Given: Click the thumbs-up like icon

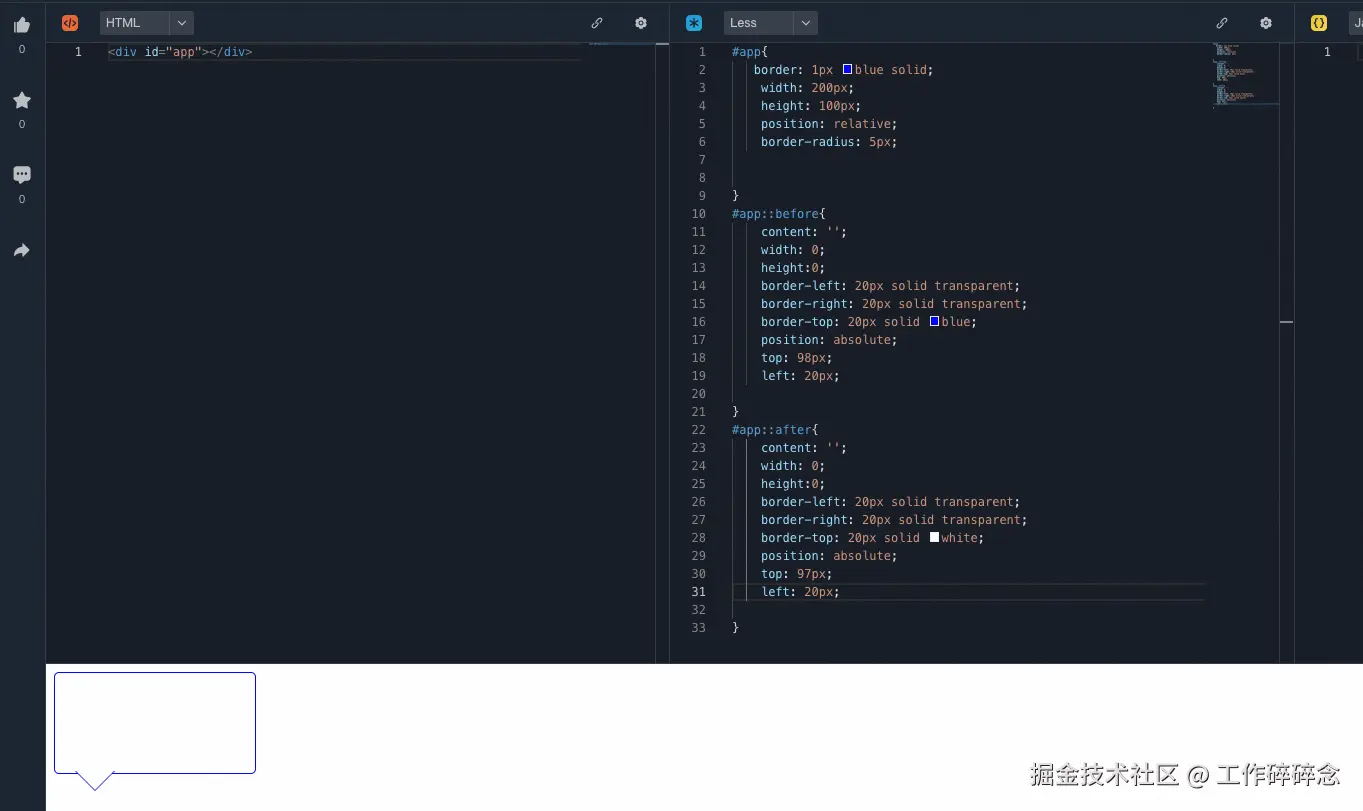Looking at the screenshot, I should pyautogui.click(x=22, y=25).
